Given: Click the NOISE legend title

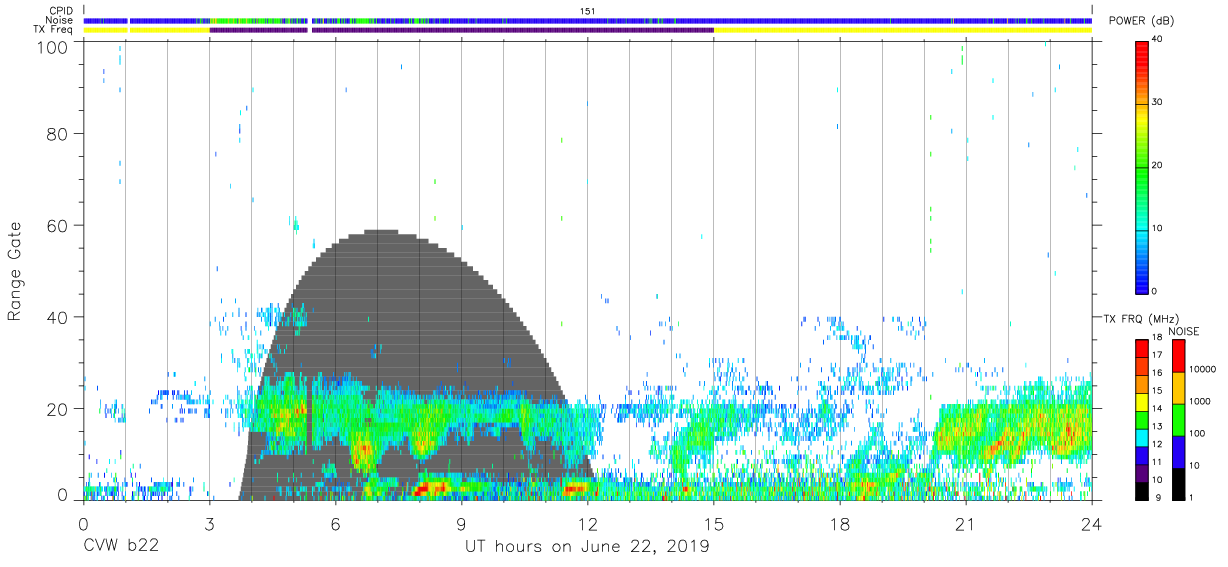Looking at the screenshot, I should click(x=1183, y=331).
